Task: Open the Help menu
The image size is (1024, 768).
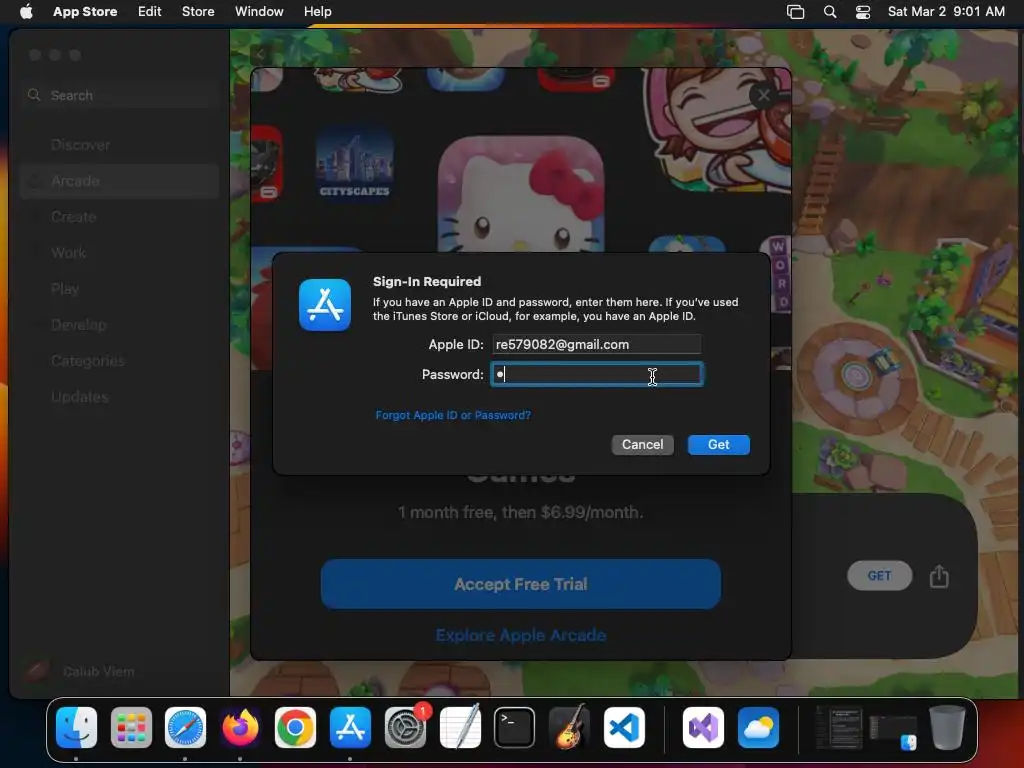Action: point(317,11)
